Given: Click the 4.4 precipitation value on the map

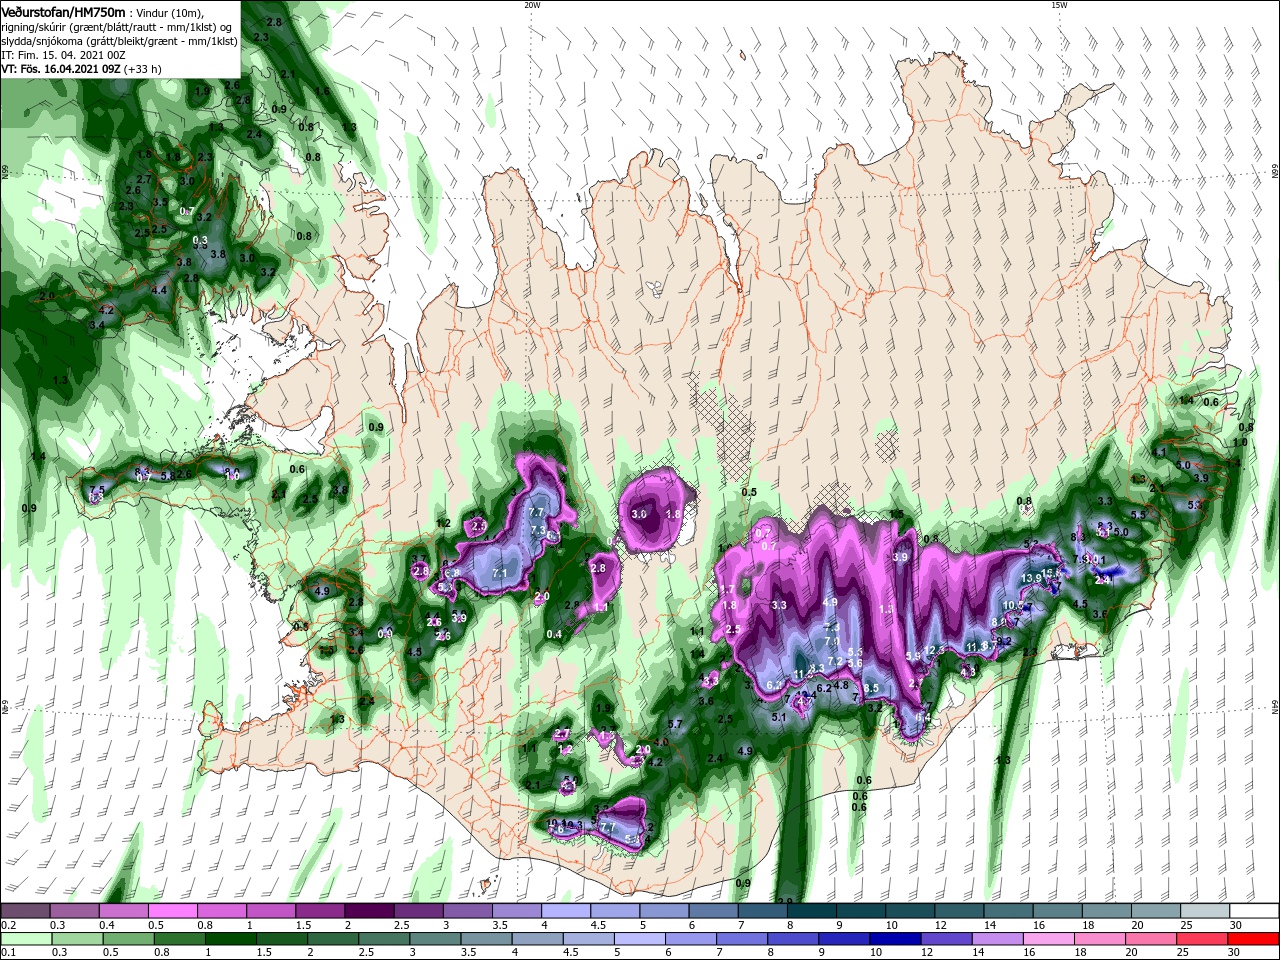Looking at the screenshot, I should (x=159, y=290).
